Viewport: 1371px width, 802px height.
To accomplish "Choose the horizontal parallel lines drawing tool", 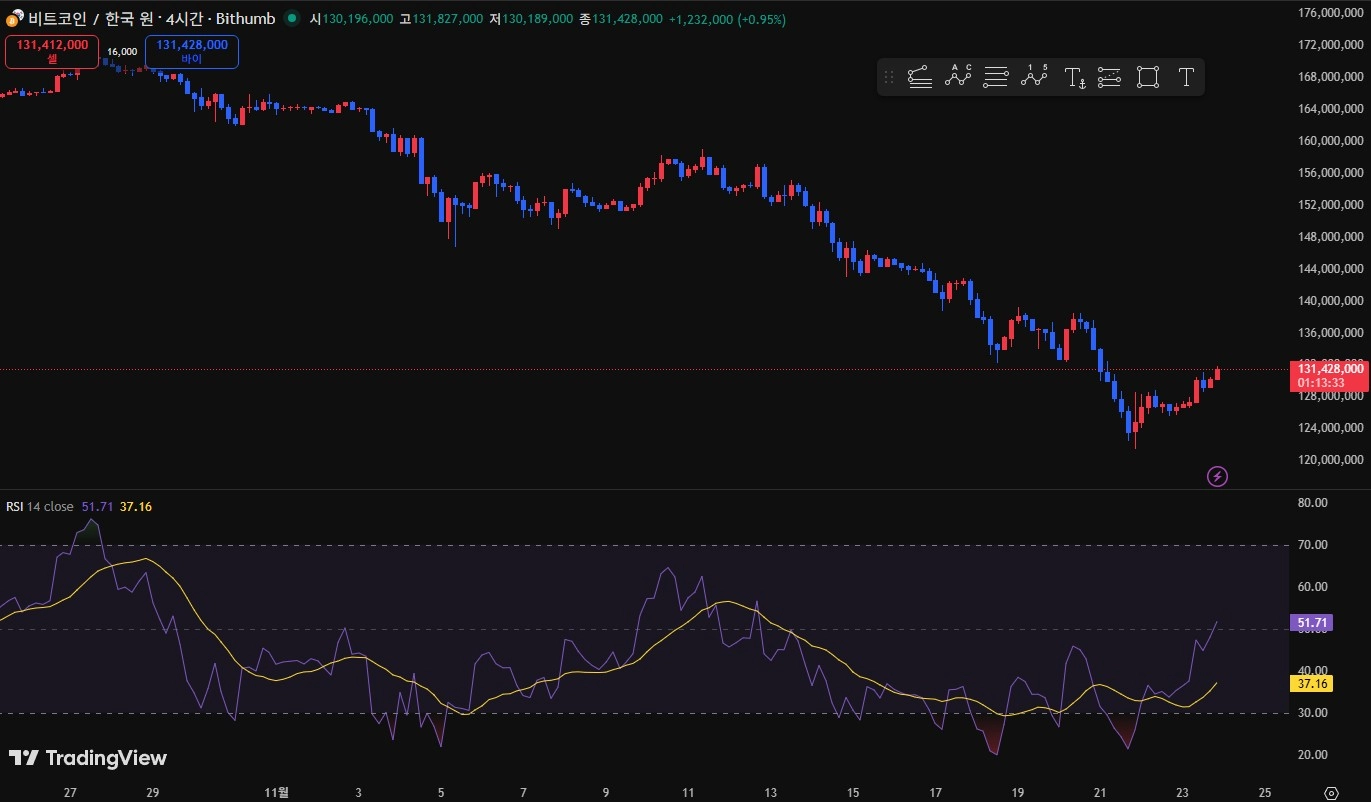I will click(x=995, y=77).
